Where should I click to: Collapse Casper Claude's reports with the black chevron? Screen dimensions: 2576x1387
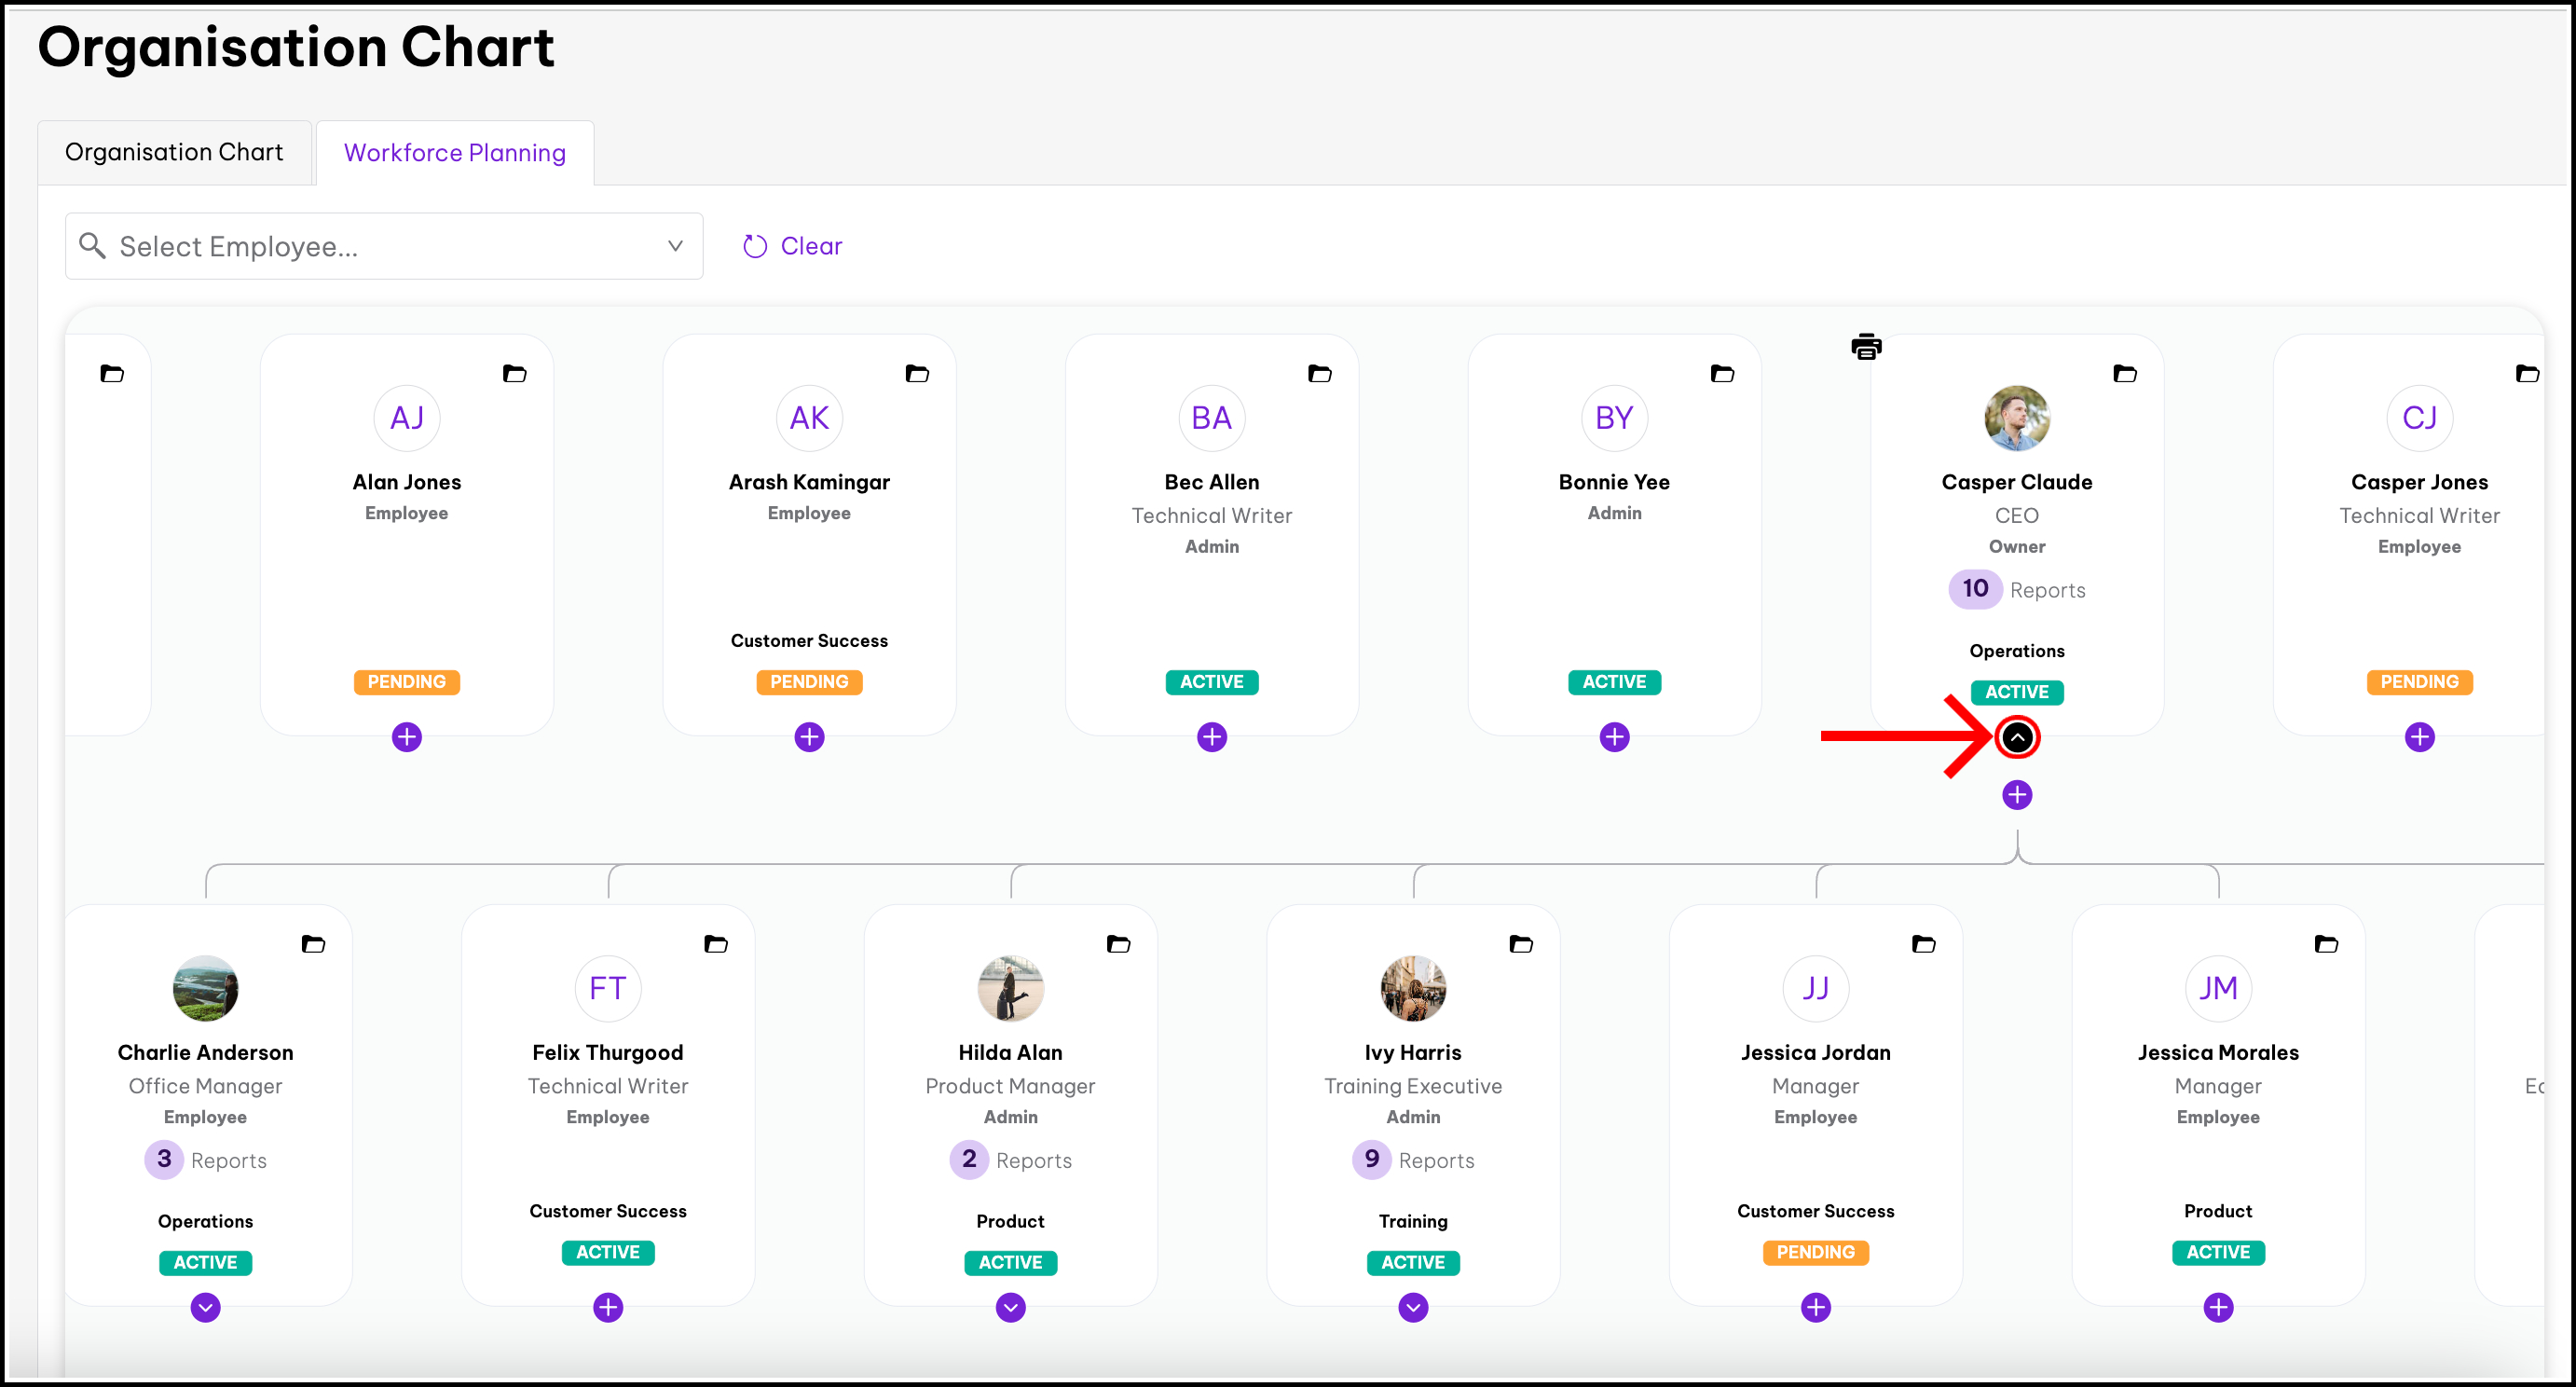tap(2017, 738)
